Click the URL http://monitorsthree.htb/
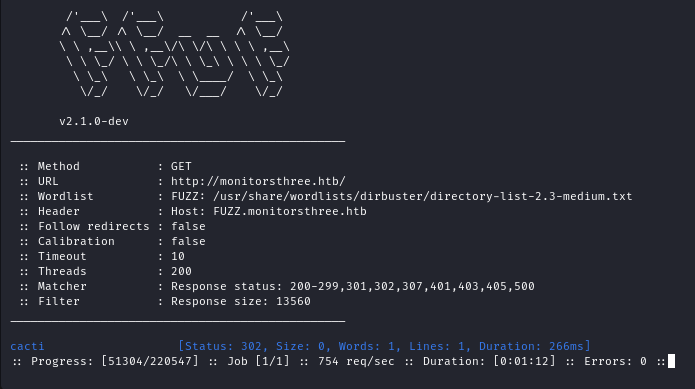Image resolution: width=695 pixels, height=389 pixels. point(258,182)
